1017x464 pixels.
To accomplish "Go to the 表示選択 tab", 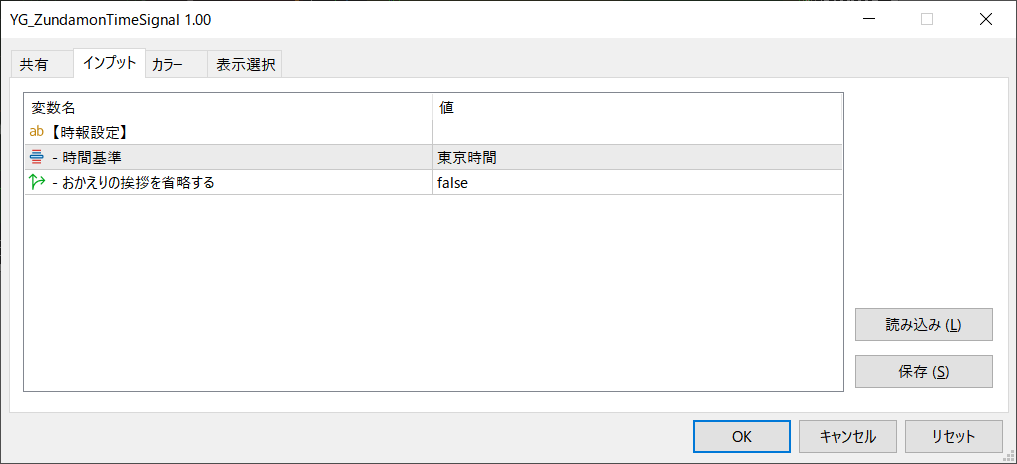I will pyautogui.click(x=246, y=65).
